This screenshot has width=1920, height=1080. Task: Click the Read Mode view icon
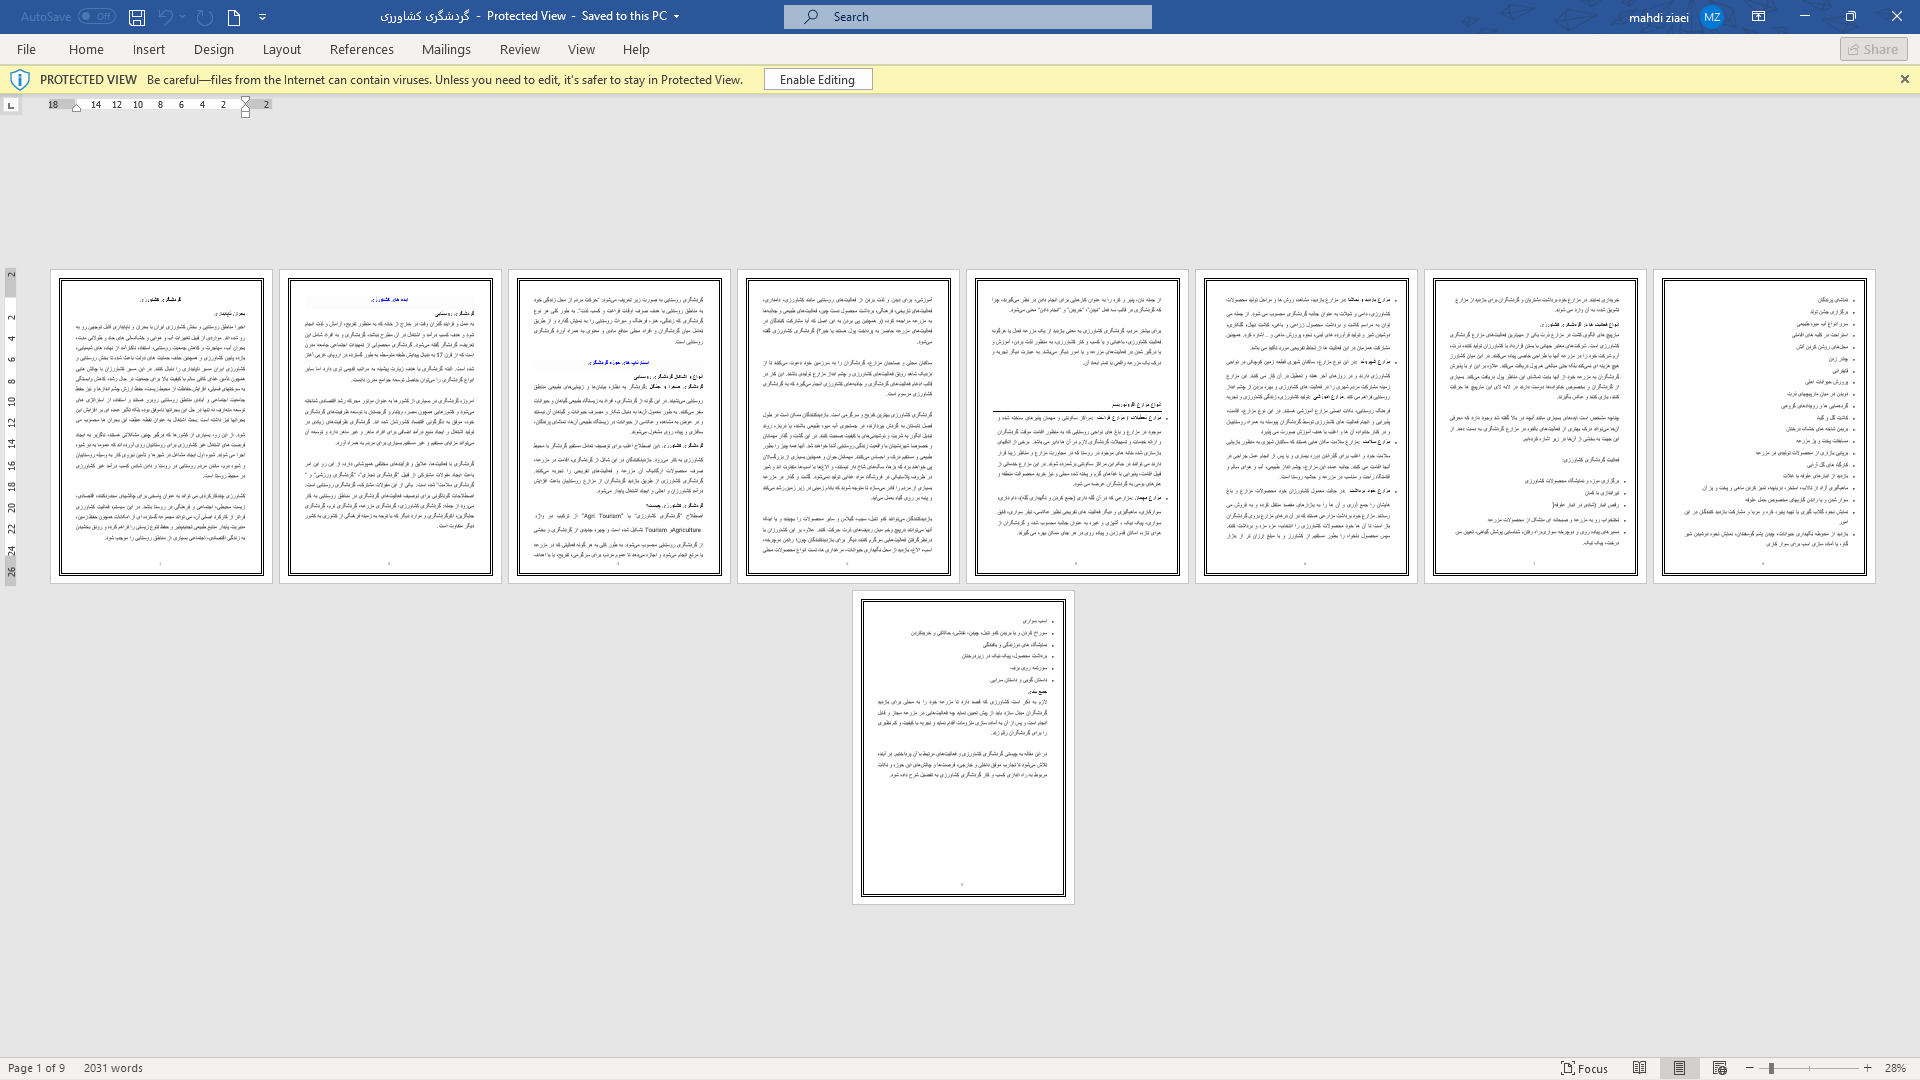1640,1068
